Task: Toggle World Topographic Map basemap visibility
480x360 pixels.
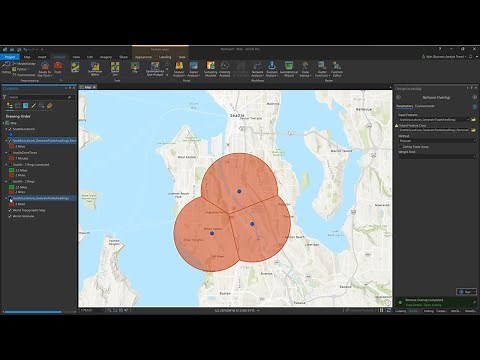Action: pos(10,210)
